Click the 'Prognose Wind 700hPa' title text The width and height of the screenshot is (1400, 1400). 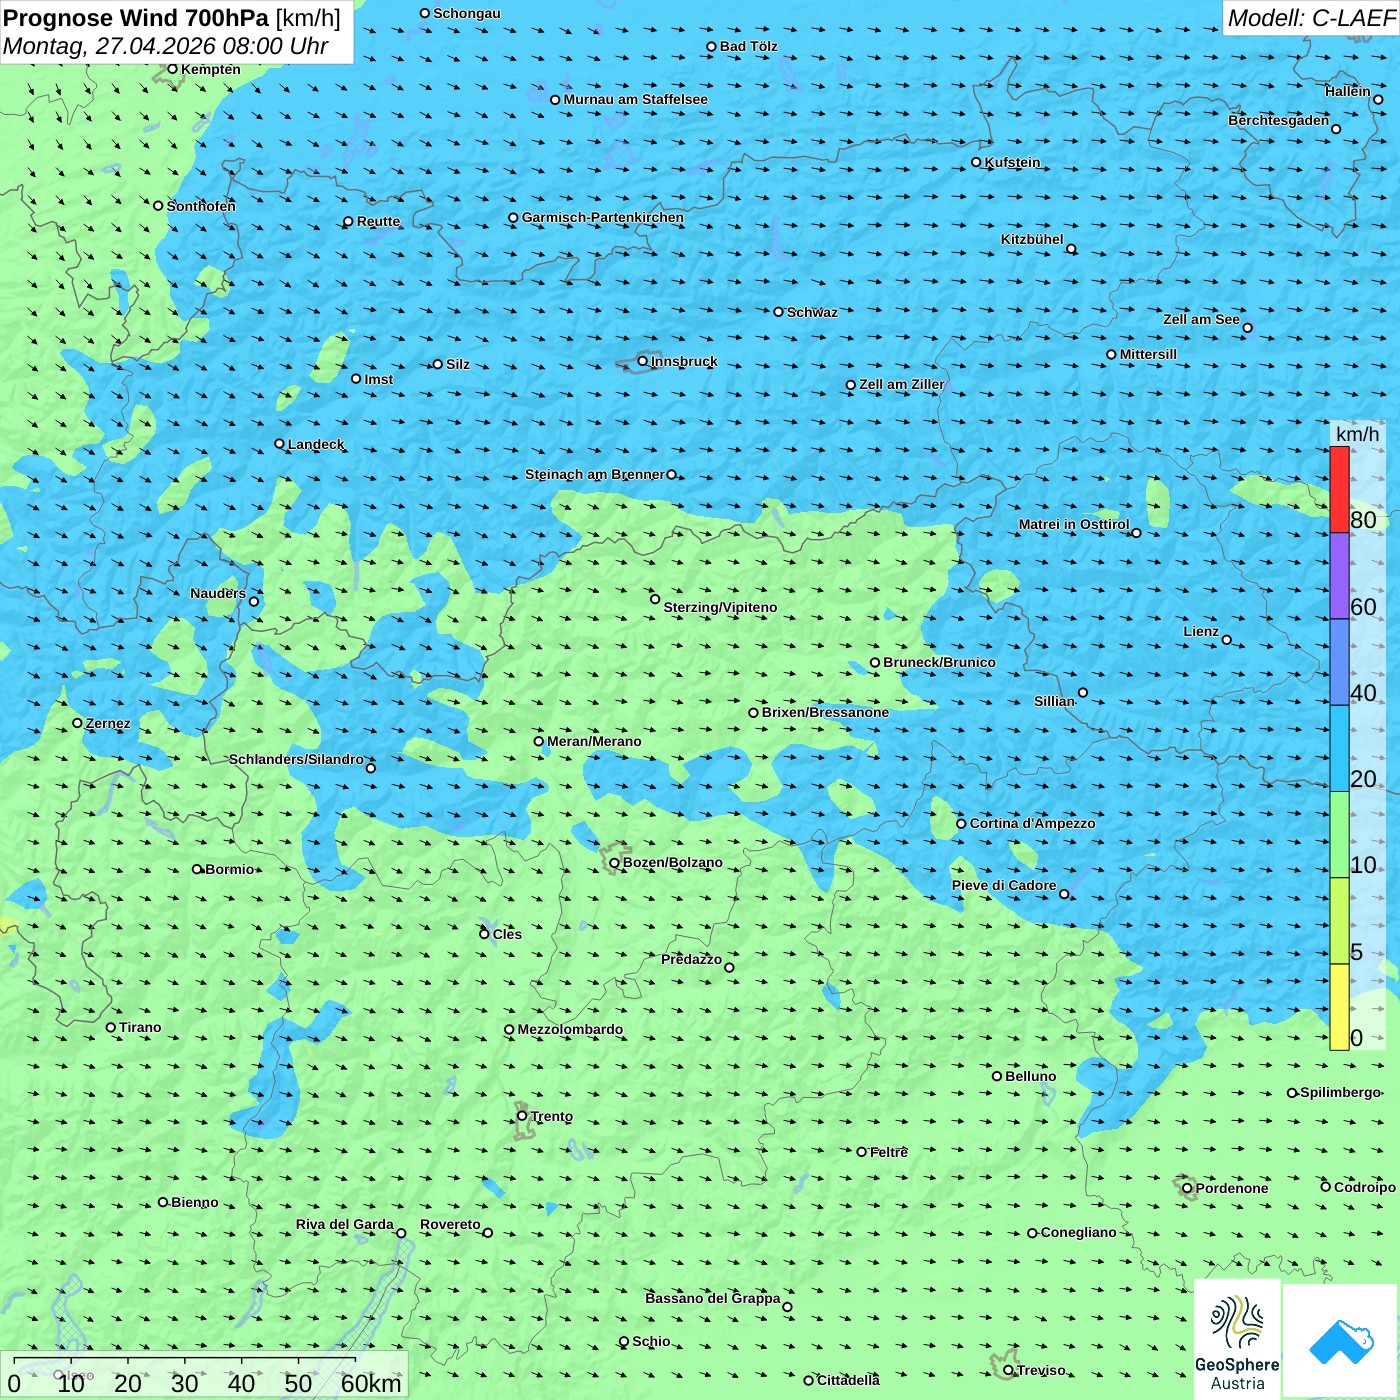click(137, 18)
